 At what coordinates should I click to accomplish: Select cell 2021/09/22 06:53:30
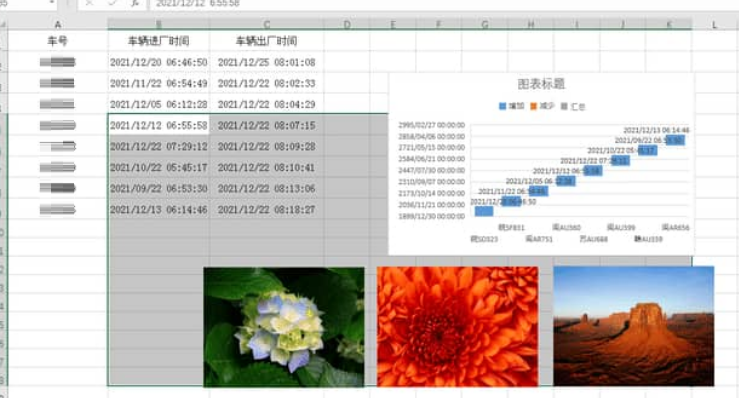[x=158, y=188]
